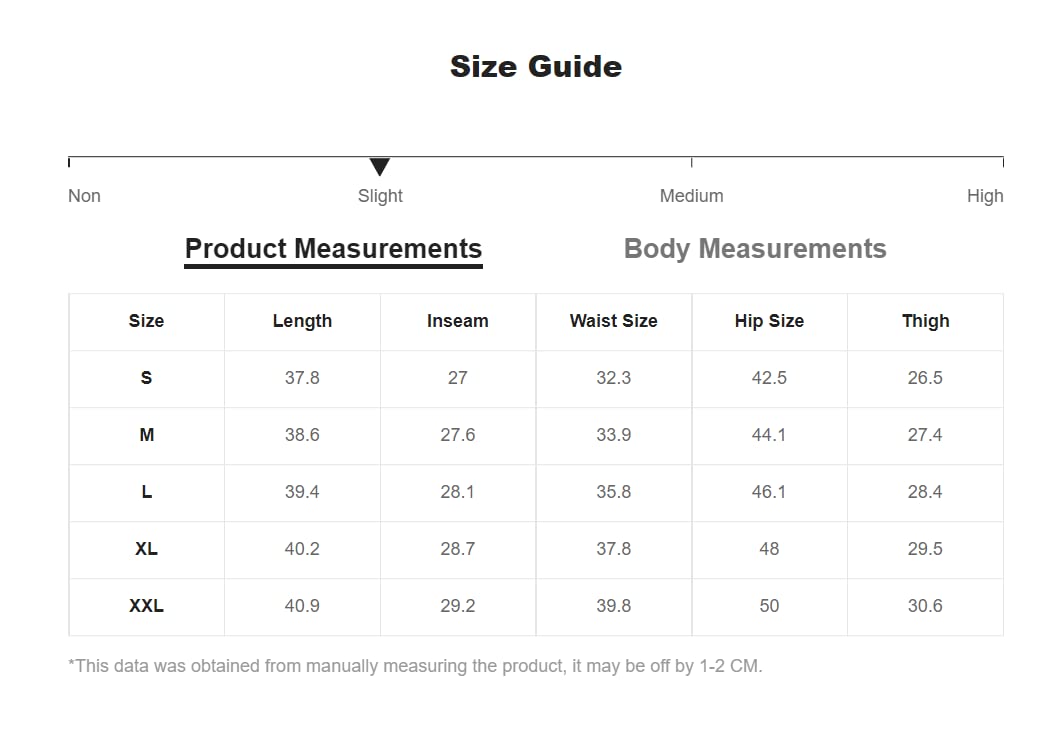Select the S size row label
Image resolution: width=1043 pixels, height=744 pixels.
[146, 378]
